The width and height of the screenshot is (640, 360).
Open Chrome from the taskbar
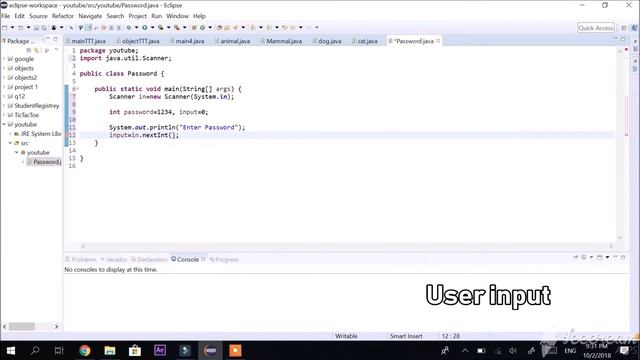point(85,351)
